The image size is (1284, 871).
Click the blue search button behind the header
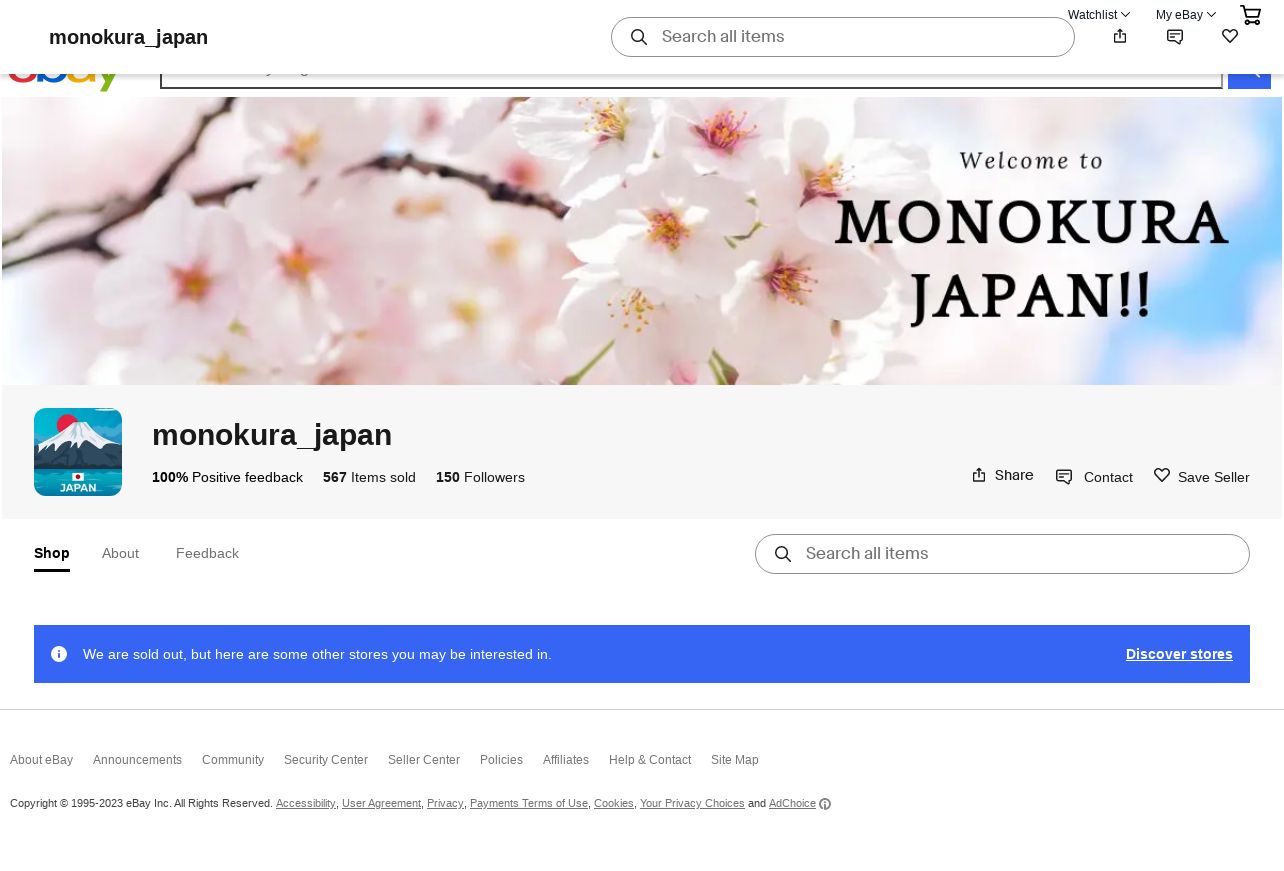point(1249,81)
